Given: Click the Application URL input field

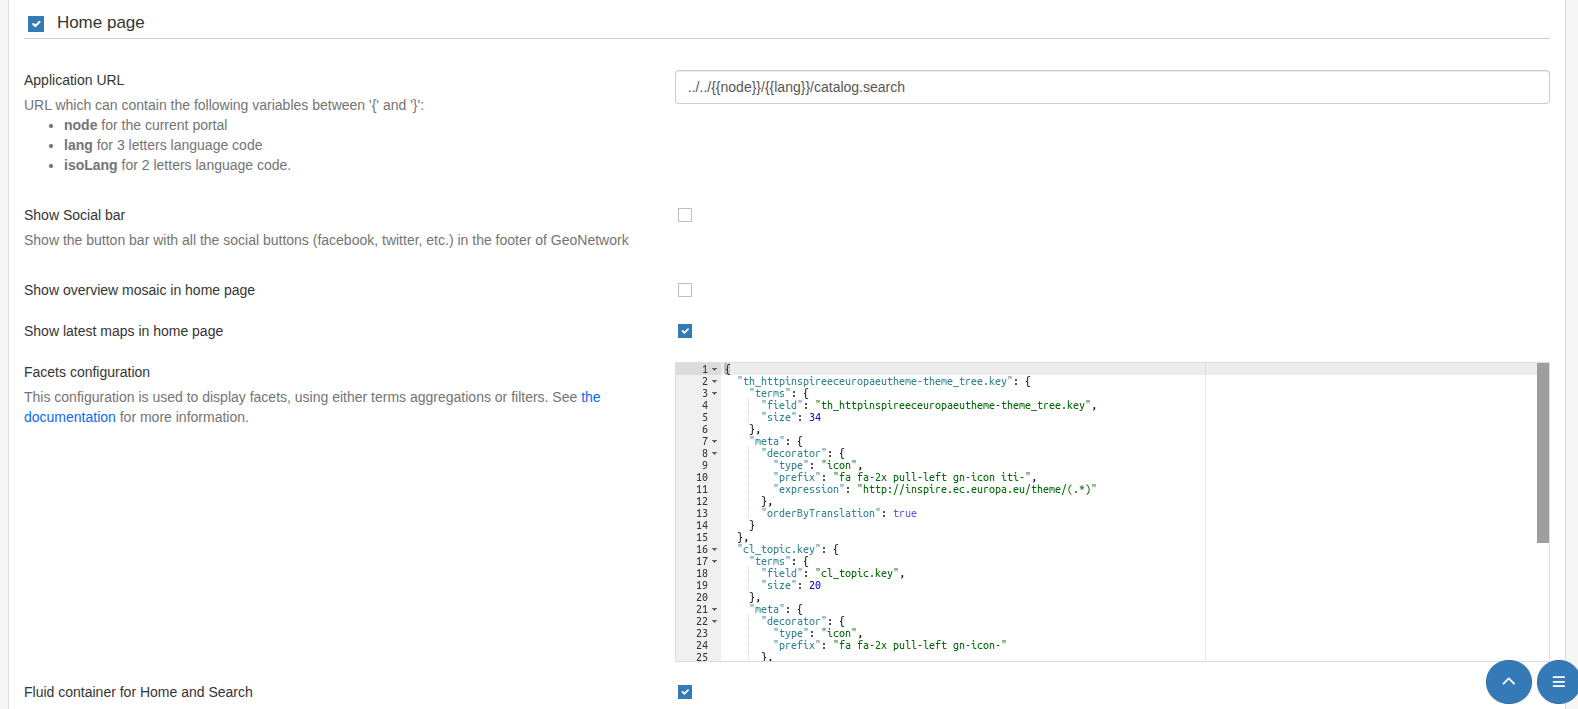Looking at the screenshot, I should [x=1111, y=87].
